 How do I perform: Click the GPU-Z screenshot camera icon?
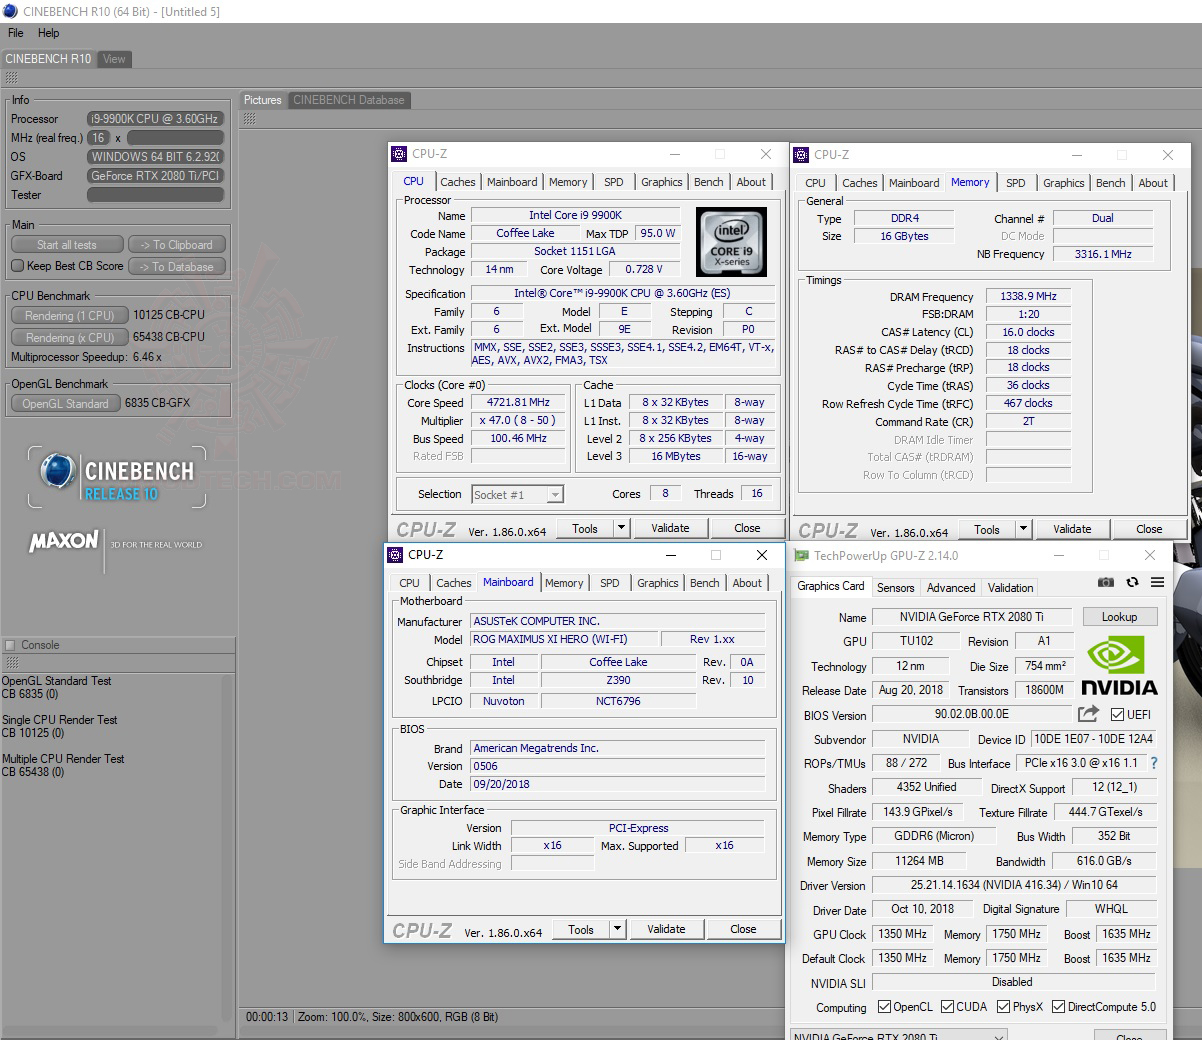[x=1106, y=582]
